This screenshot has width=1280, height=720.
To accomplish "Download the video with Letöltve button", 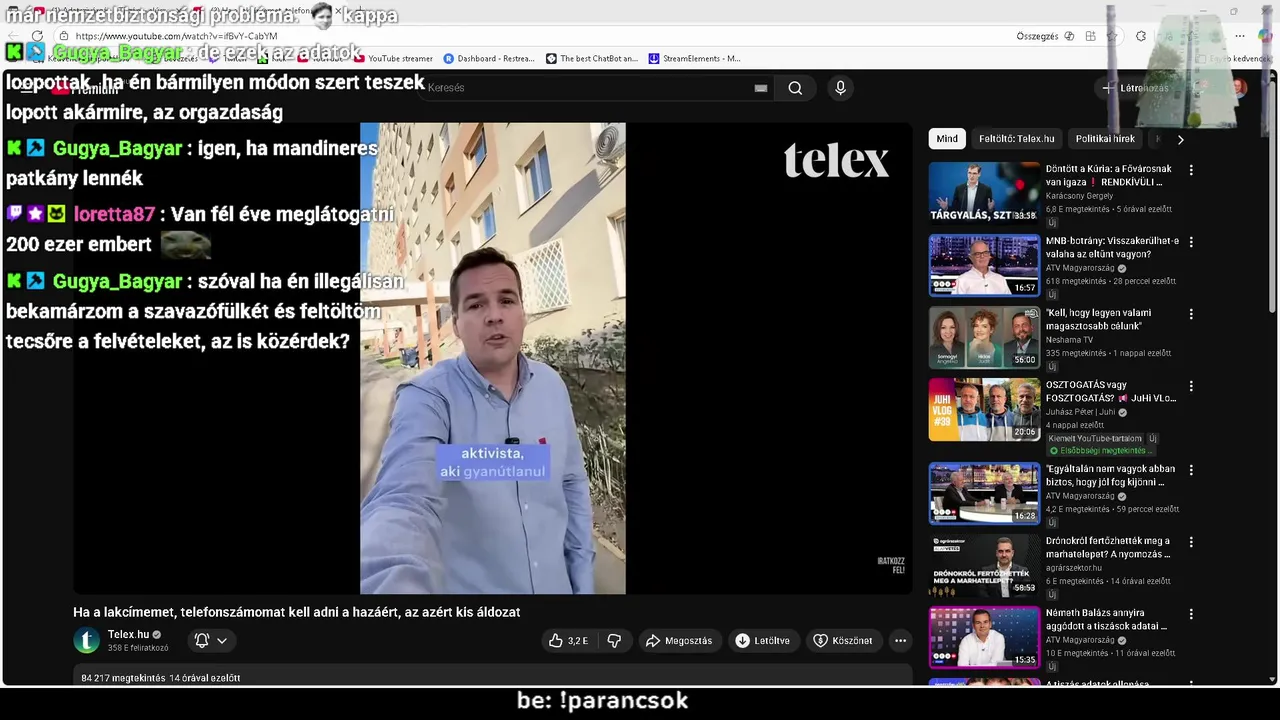I will pos(763,640).
